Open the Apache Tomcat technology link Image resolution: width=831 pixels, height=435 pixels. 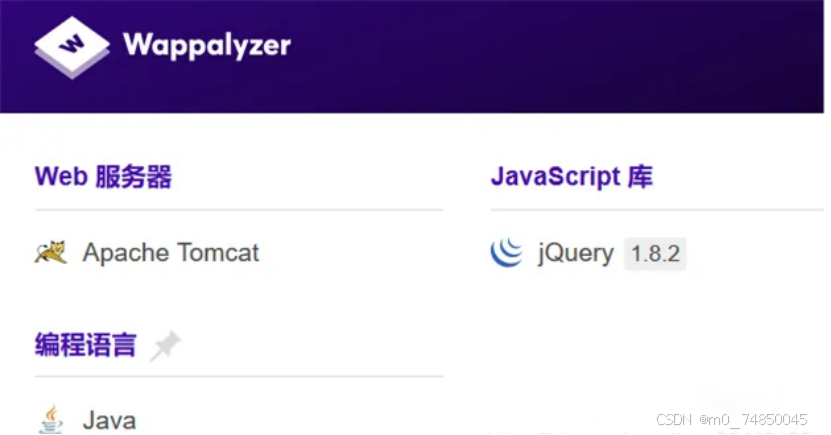point(171,253)
